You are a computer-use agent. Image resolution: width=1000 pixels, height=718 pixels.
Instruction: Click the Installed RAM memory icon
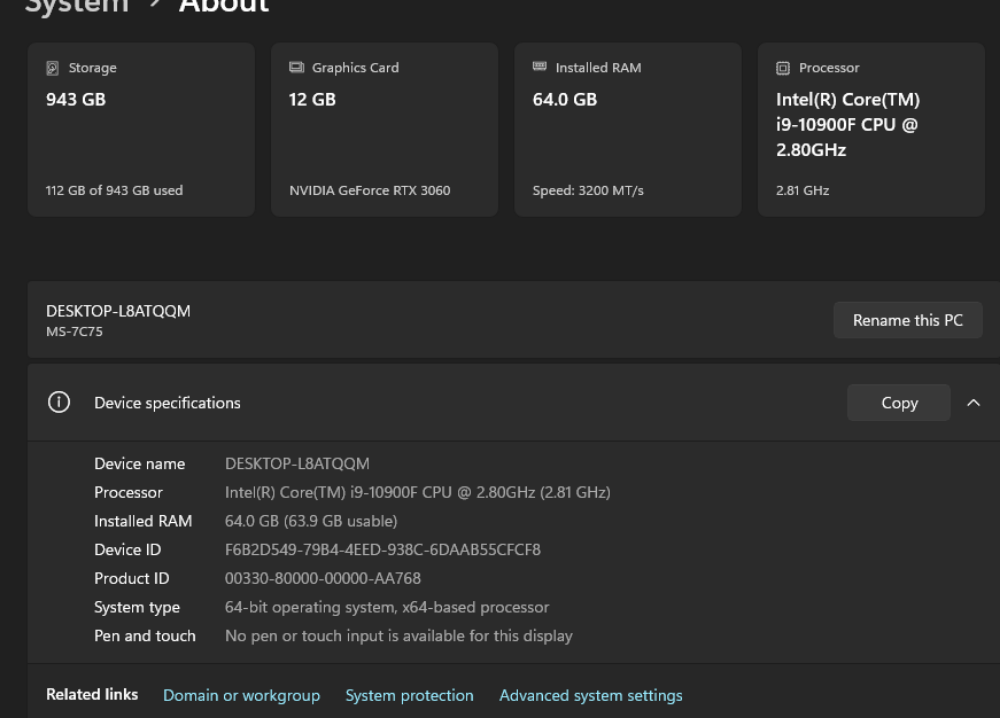[x=540, y=66]
